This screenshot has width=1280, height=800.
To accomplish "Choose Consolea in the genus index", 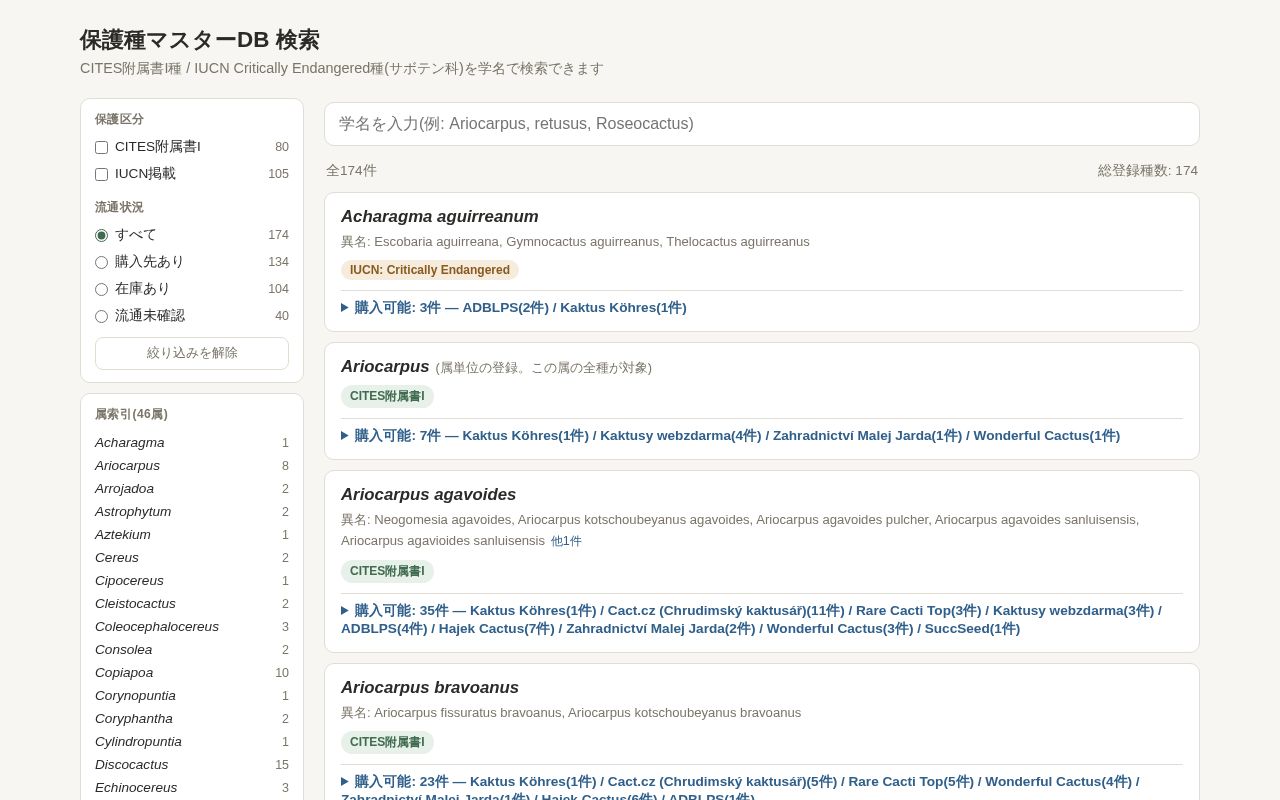I will [x=192, y=650].
